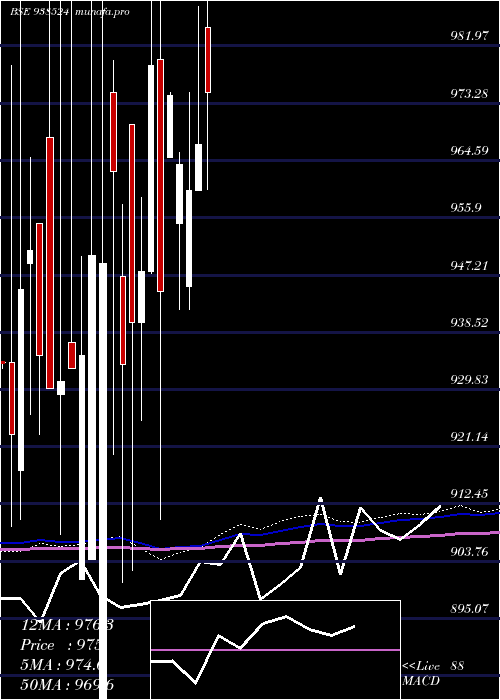Select the 964.59 price axis label

coord(469,151)
